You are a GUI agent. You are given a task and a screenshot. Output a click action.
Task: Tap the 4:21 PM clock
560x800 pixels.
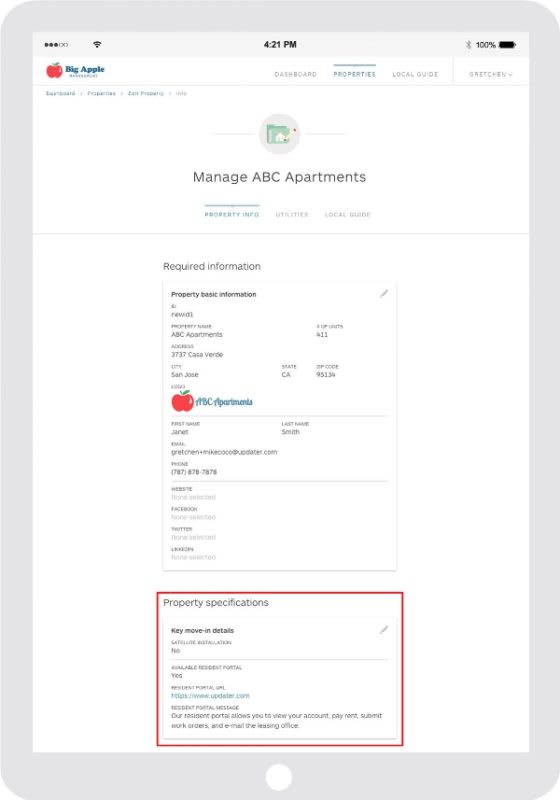tap(280, 44)
